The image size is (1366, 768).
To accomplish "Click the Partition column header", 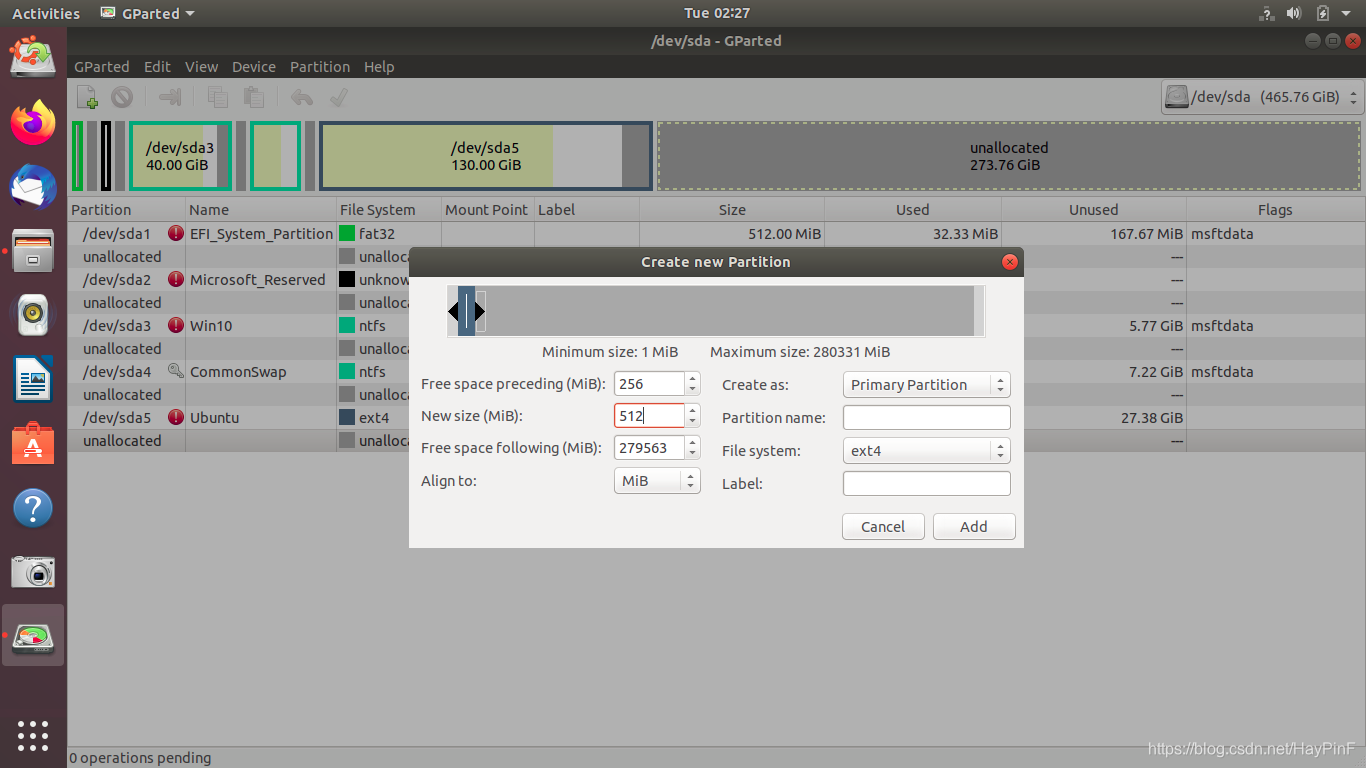I will coord(126,210).
